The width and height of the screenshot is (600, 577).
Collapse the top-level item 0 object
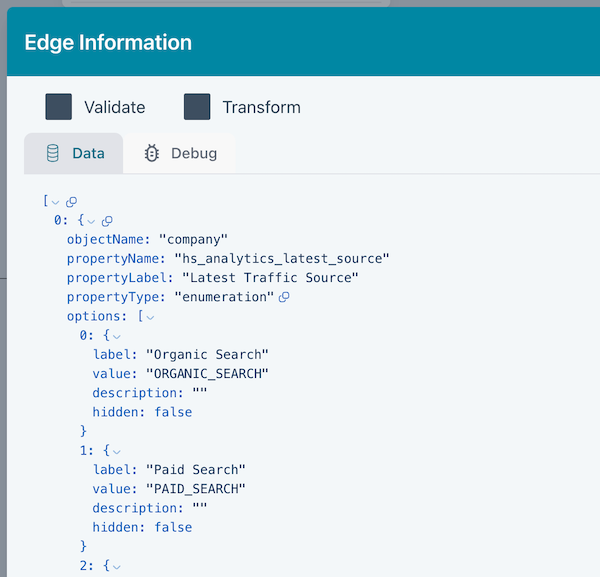[91, 221]
